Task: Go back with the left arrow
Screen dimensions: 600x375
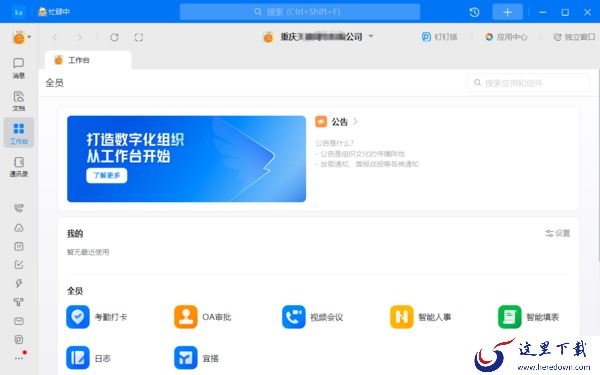Action: coord(54,37)
